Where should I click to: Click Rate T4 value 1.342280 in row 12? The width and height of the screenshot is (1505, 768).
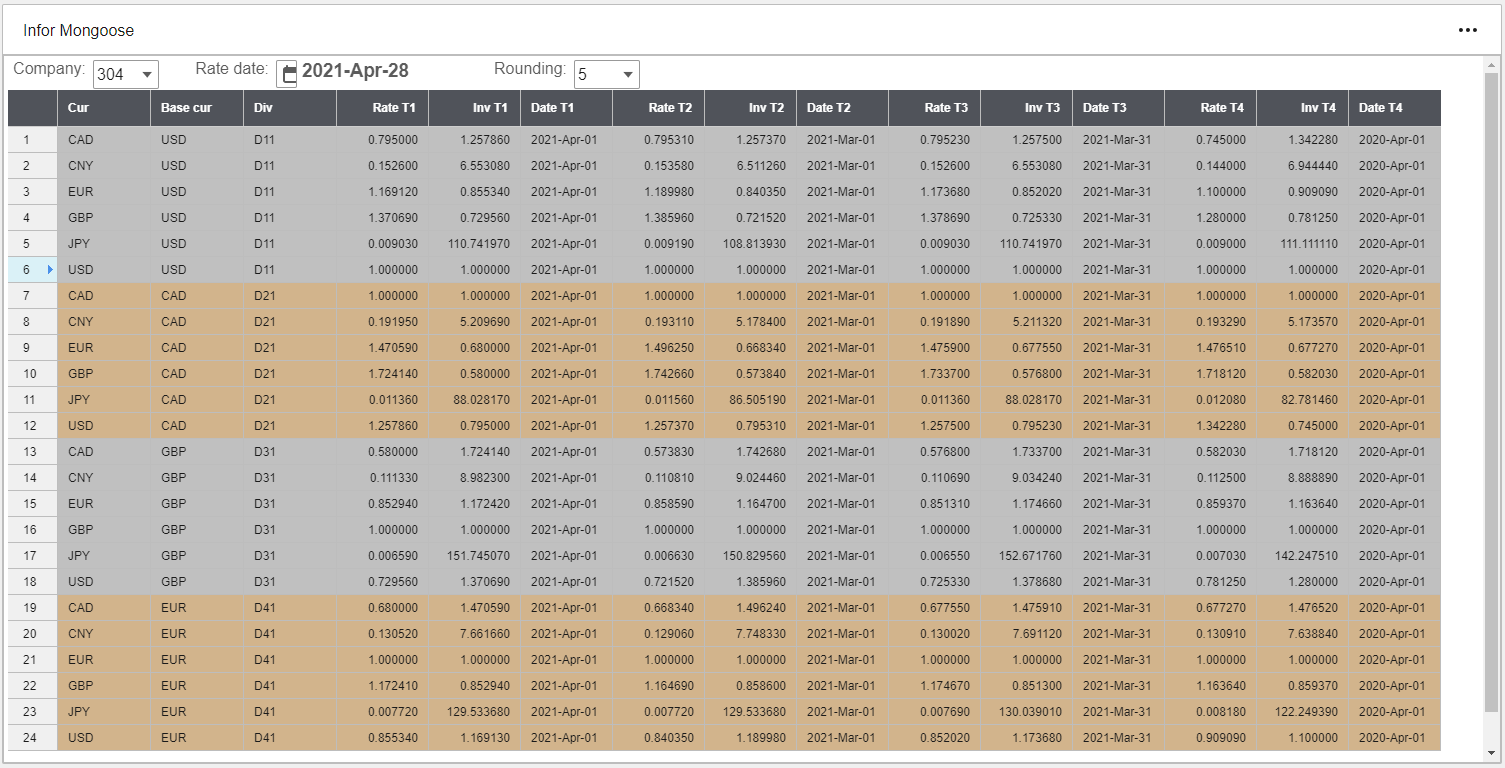coord(1211,425)
